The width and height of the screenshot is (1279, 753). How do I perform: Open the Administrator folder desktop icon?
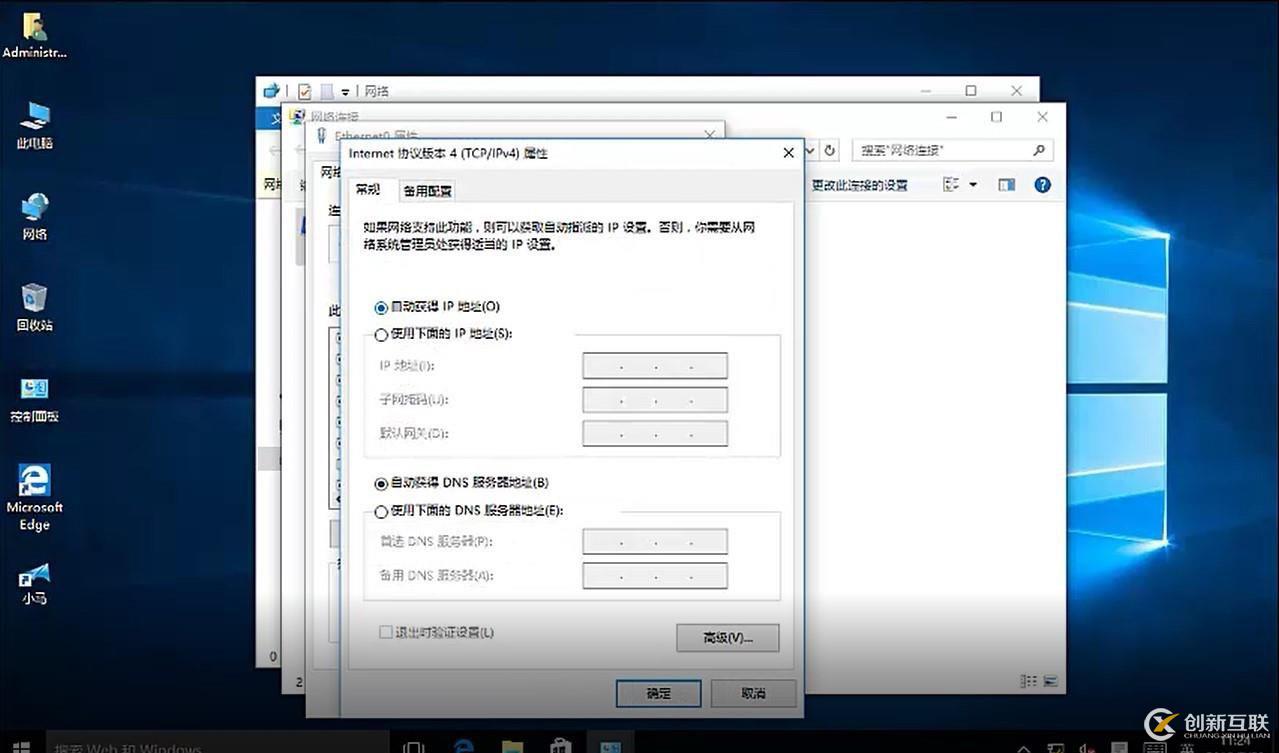[x=34, y=34]
